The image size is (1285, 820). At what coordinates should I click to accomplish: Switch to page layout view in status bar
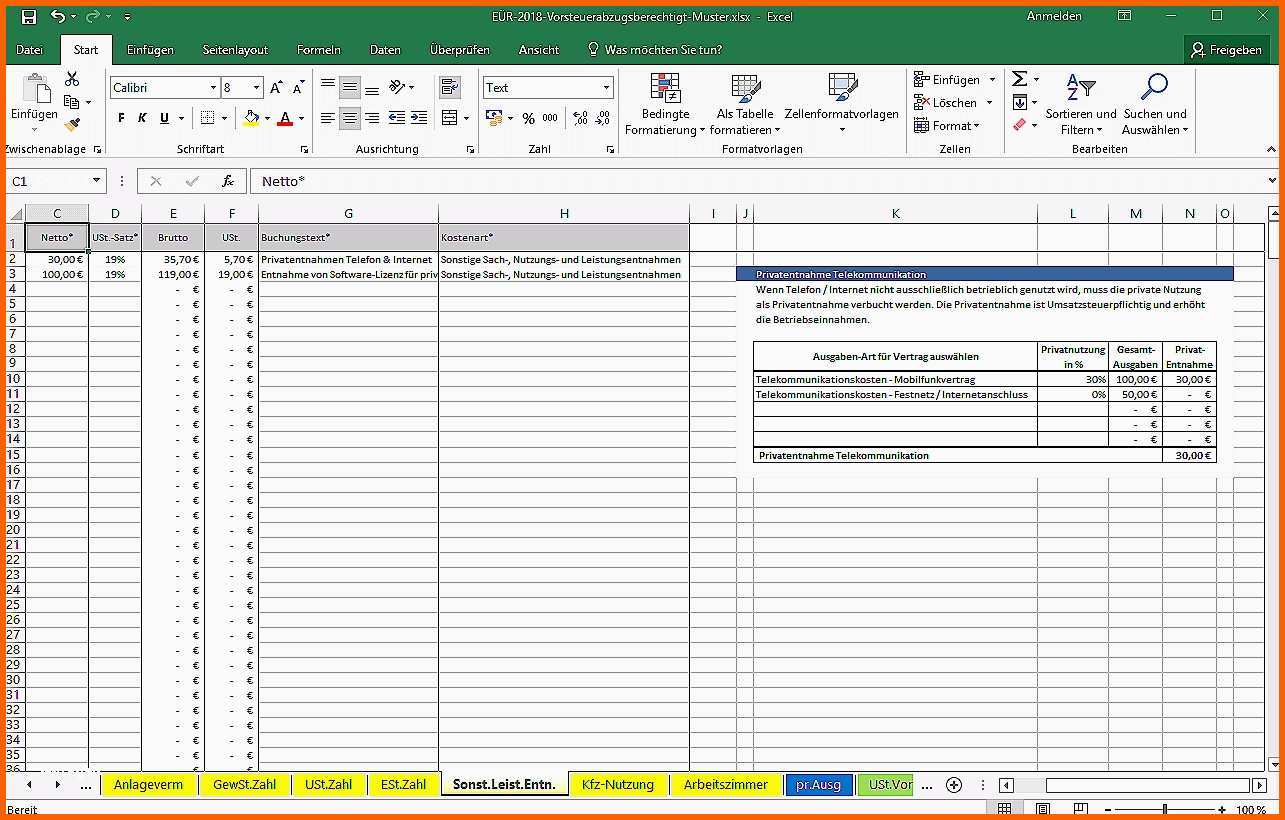1043,809
